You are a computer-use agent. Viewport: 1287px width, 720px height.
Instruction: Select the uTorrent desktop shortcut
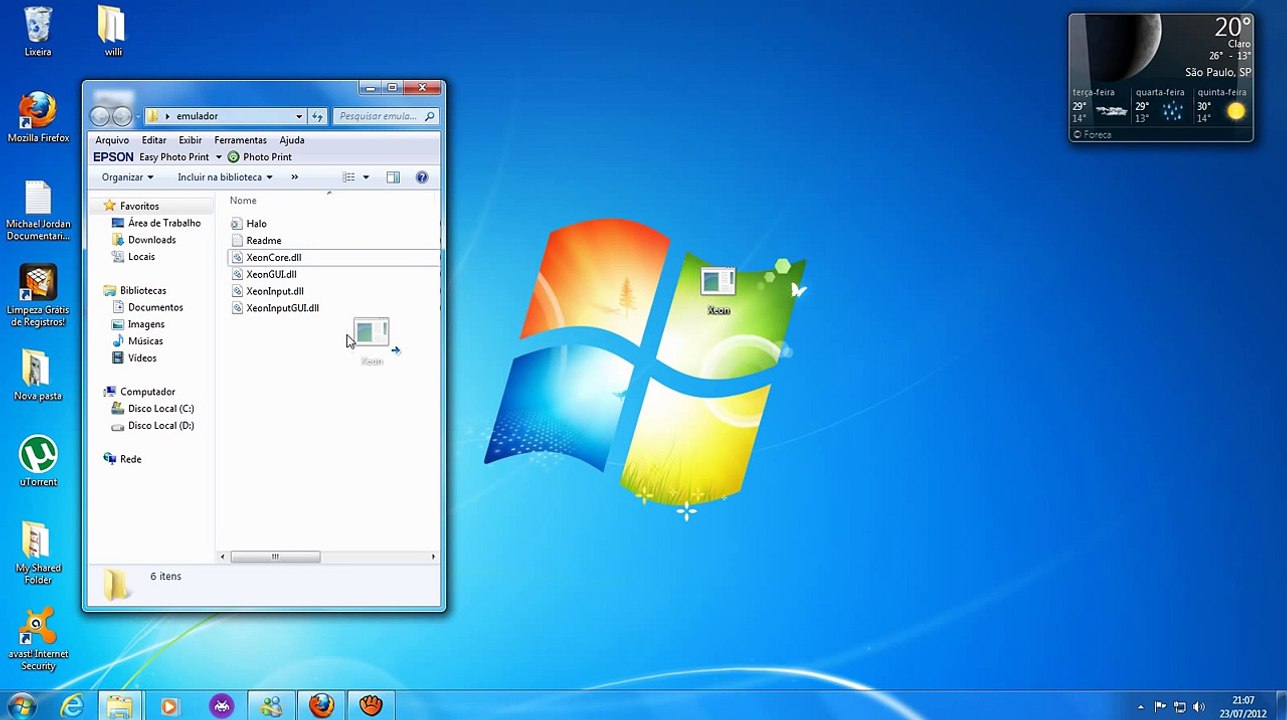[x=38, y=462]
